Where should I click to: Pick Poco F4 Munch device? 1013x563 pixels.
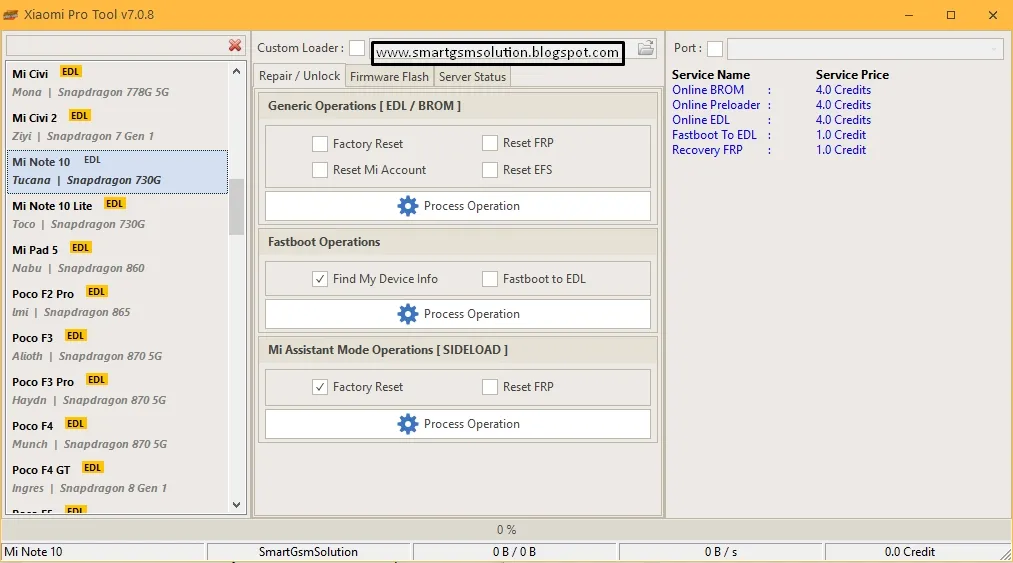(117, 434)
